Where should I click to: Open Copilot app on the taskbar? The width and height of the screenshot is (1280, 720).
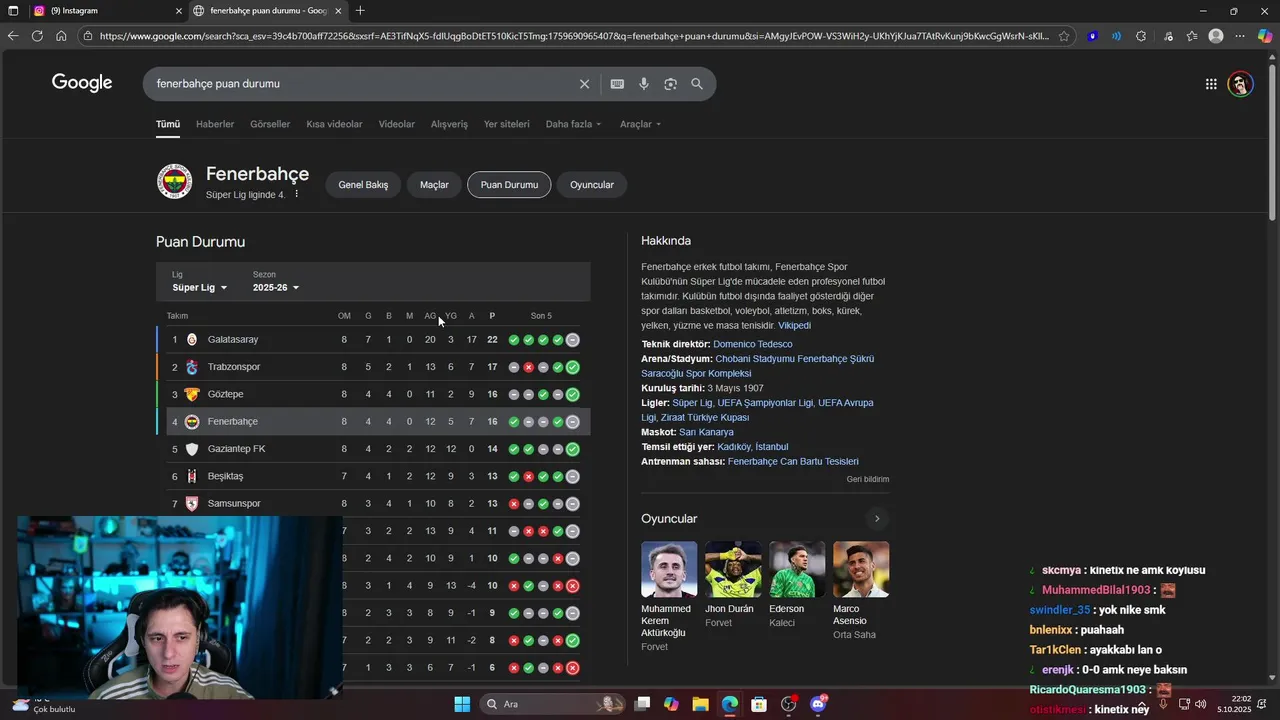[671, 704]
